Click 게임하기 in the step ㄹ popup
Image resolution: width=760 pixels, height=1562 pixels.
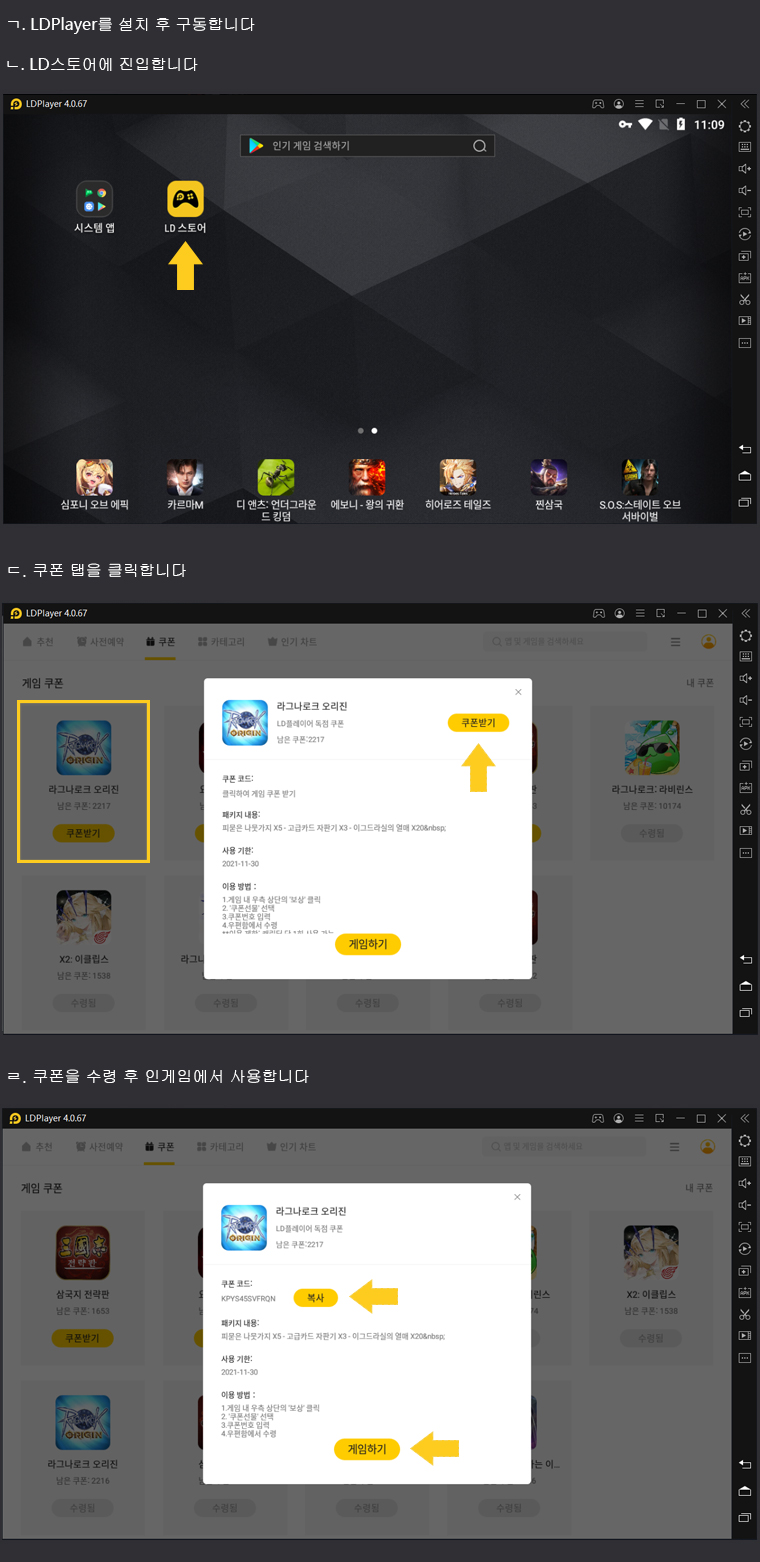(367, 1449)
